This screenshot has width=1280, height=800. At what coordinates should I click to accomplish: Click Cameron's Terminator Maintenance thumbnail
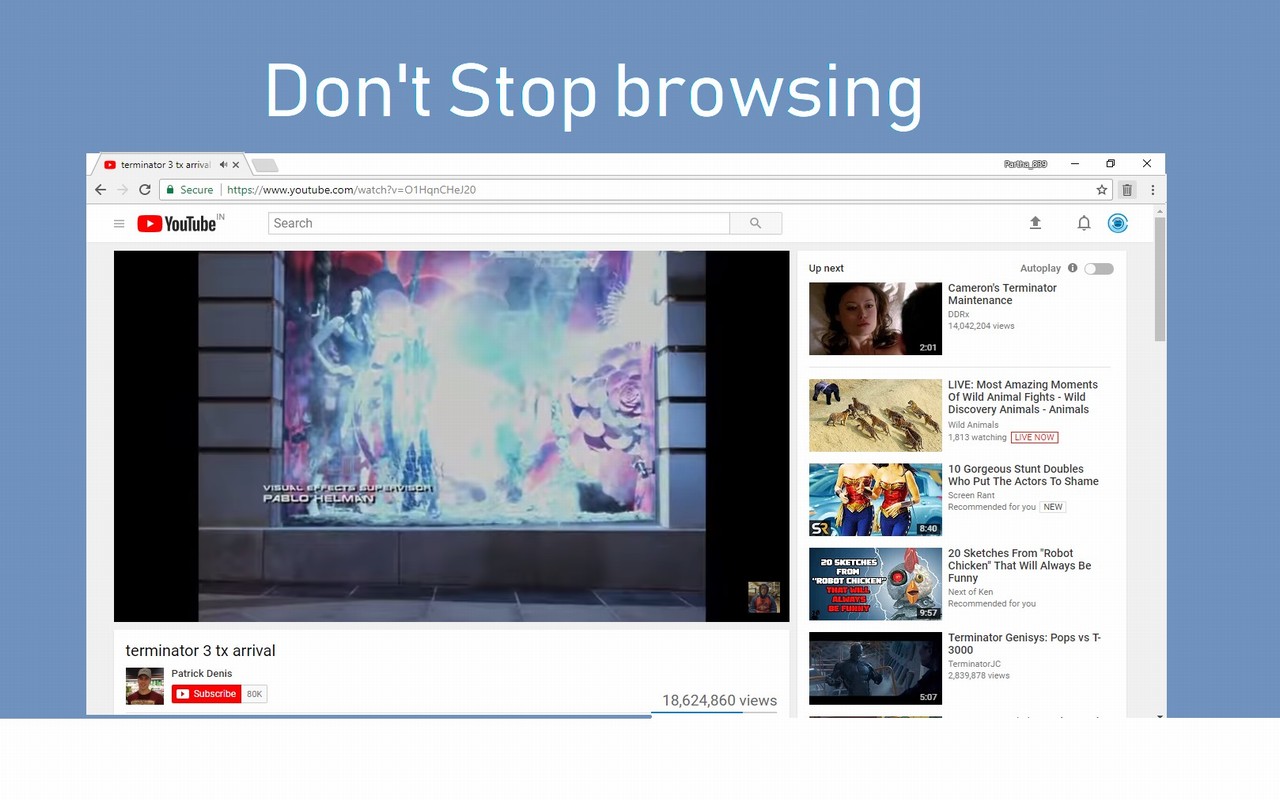[875, 319]
